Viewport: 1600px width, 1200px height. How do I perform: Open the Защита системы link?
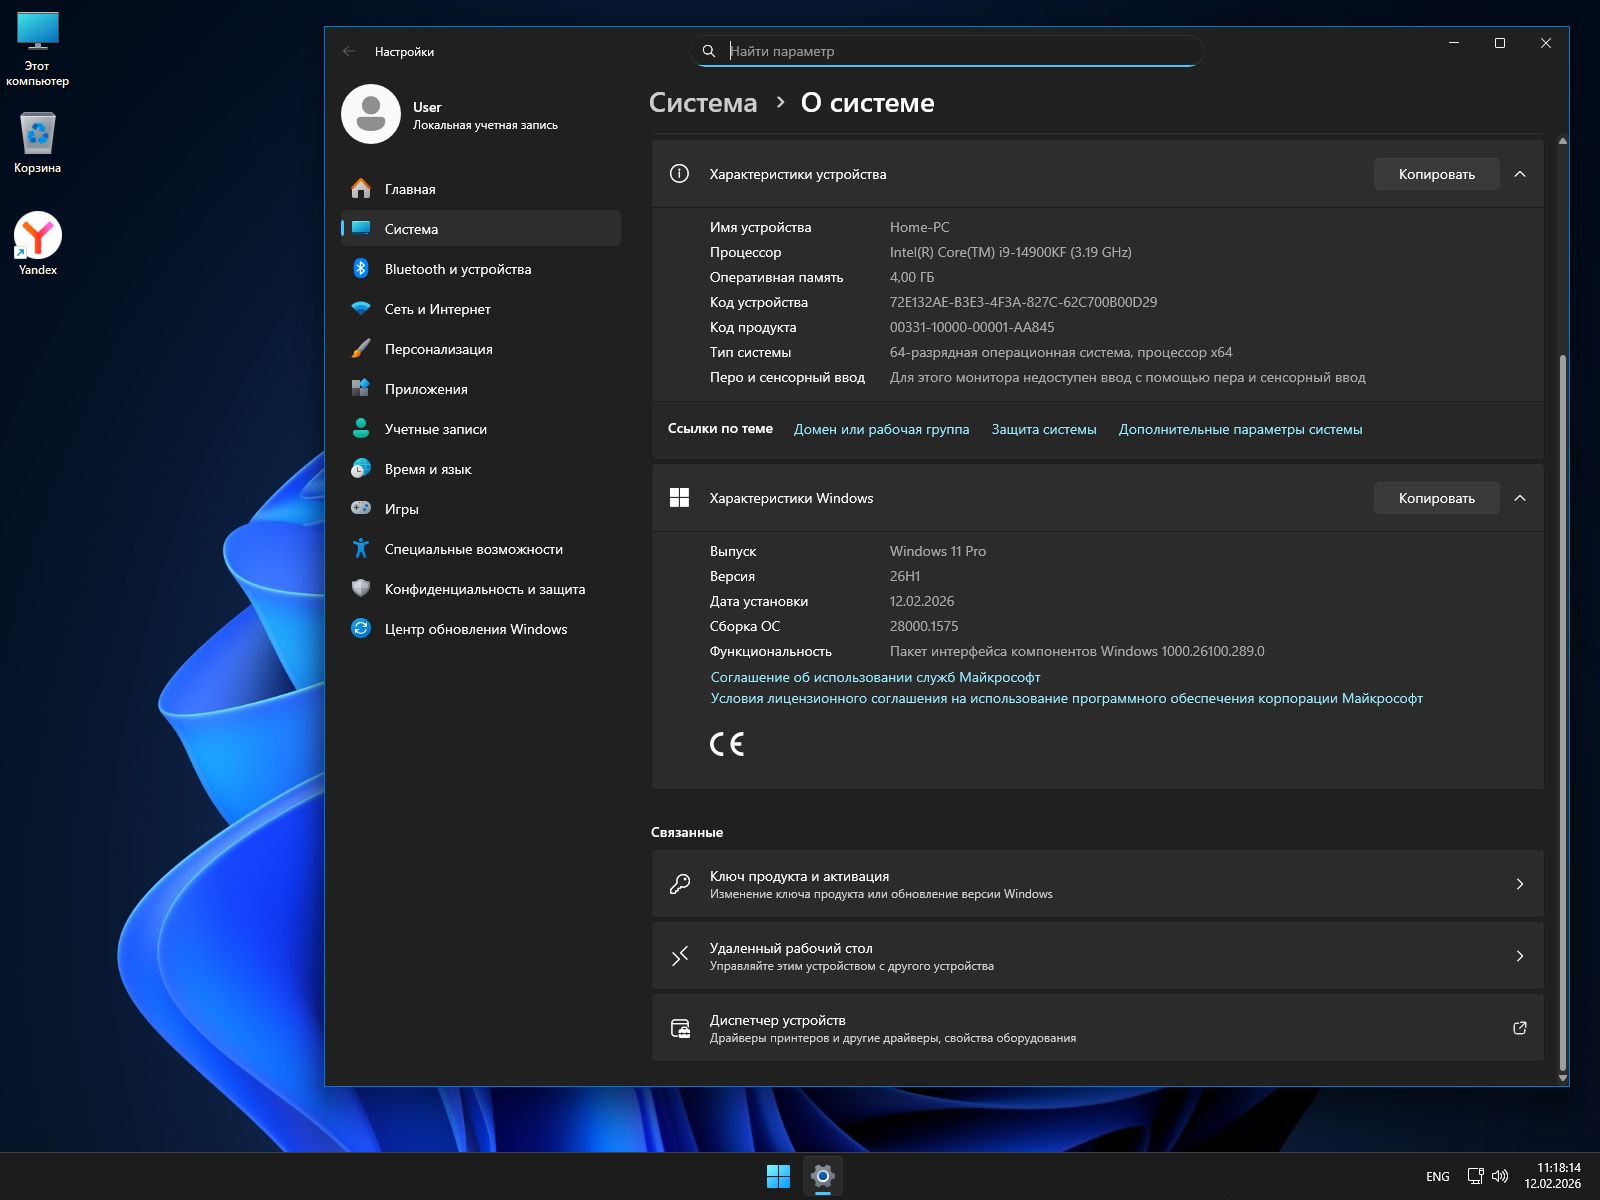(1044, 429)
